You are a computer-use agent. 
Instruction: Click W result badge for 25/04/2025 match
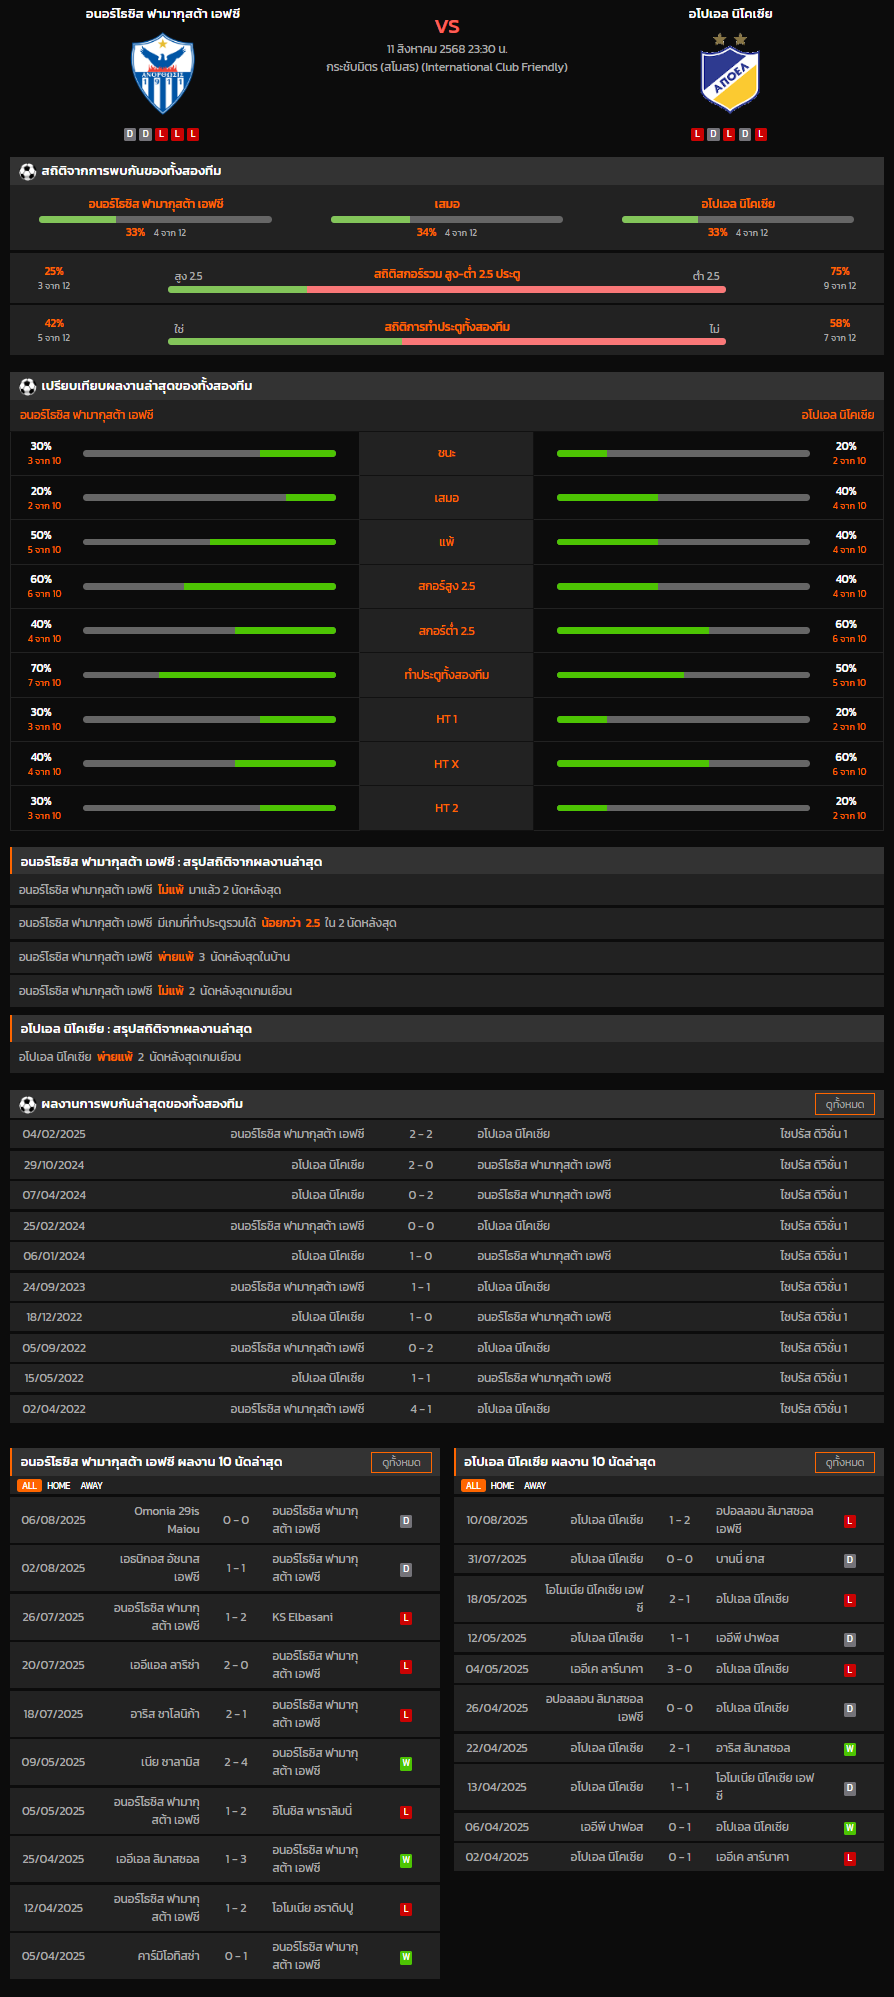pos(406,1860)
